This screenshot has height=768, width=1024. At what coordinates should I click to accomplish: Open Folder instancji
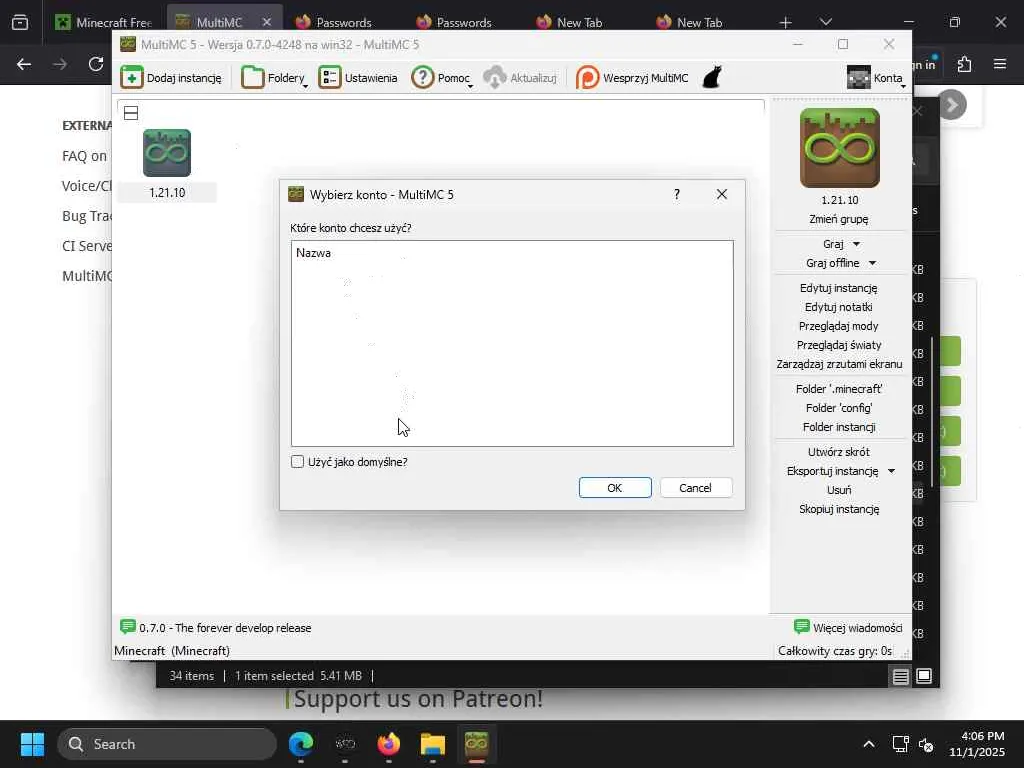pyautogui.click(x=839, y=426)
